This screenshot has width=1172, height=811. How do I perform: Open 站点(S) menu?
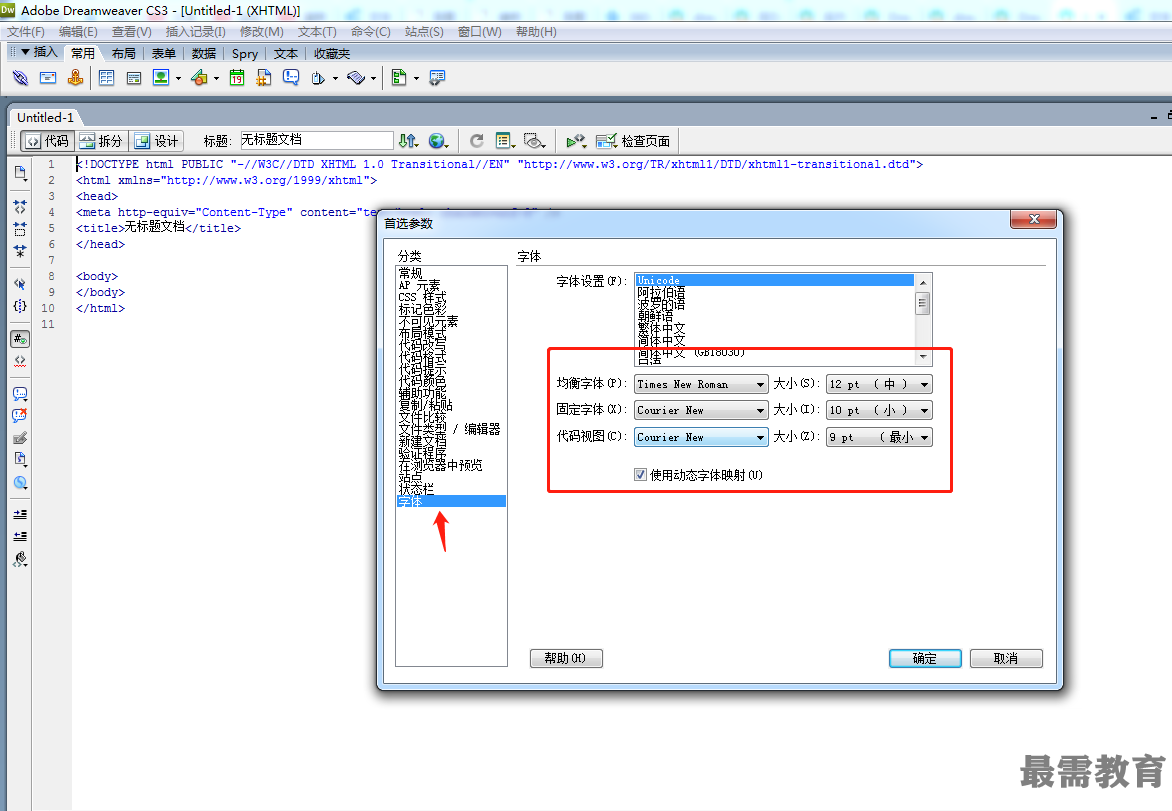(x=424, y=31)
